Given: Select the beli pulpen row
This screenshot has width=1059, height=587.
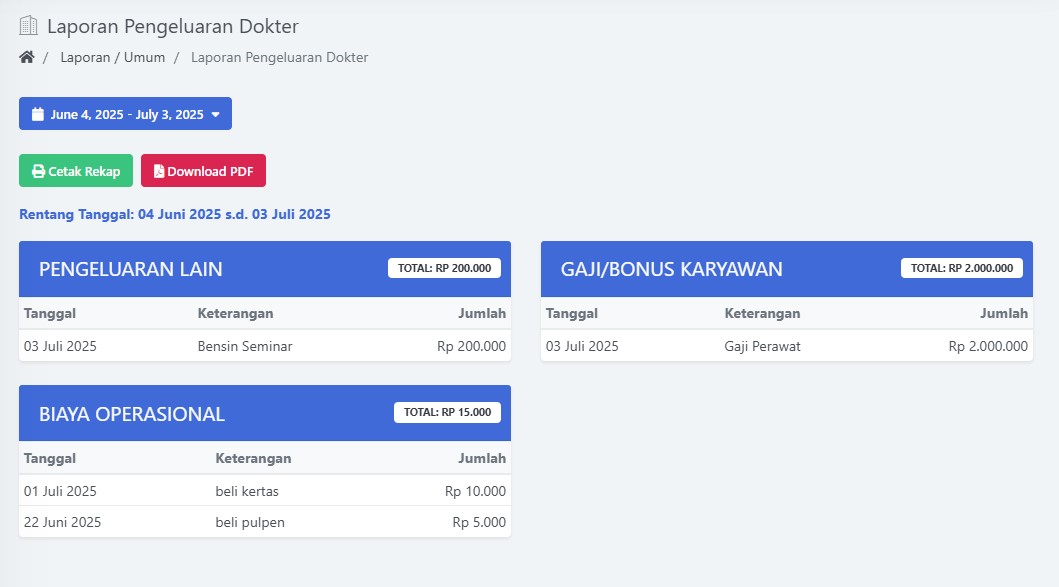Looking at the screenshot, I should 264,522.
